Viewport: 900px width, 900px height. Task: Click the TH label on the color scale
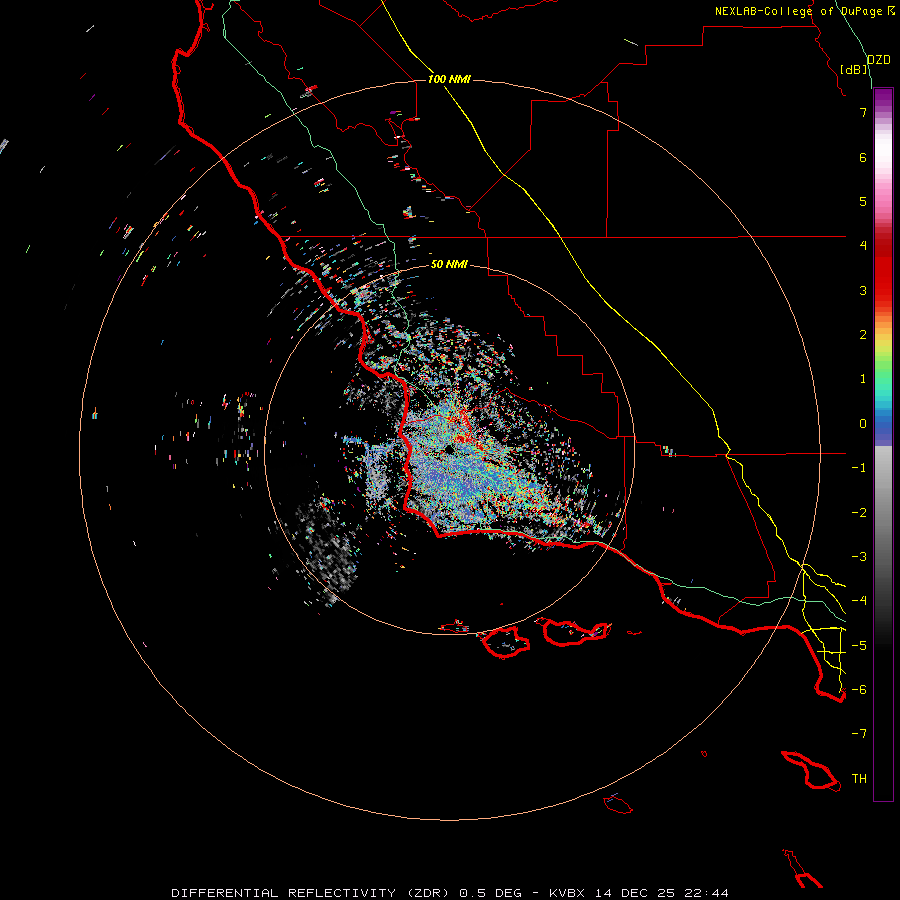click(859, 778)
